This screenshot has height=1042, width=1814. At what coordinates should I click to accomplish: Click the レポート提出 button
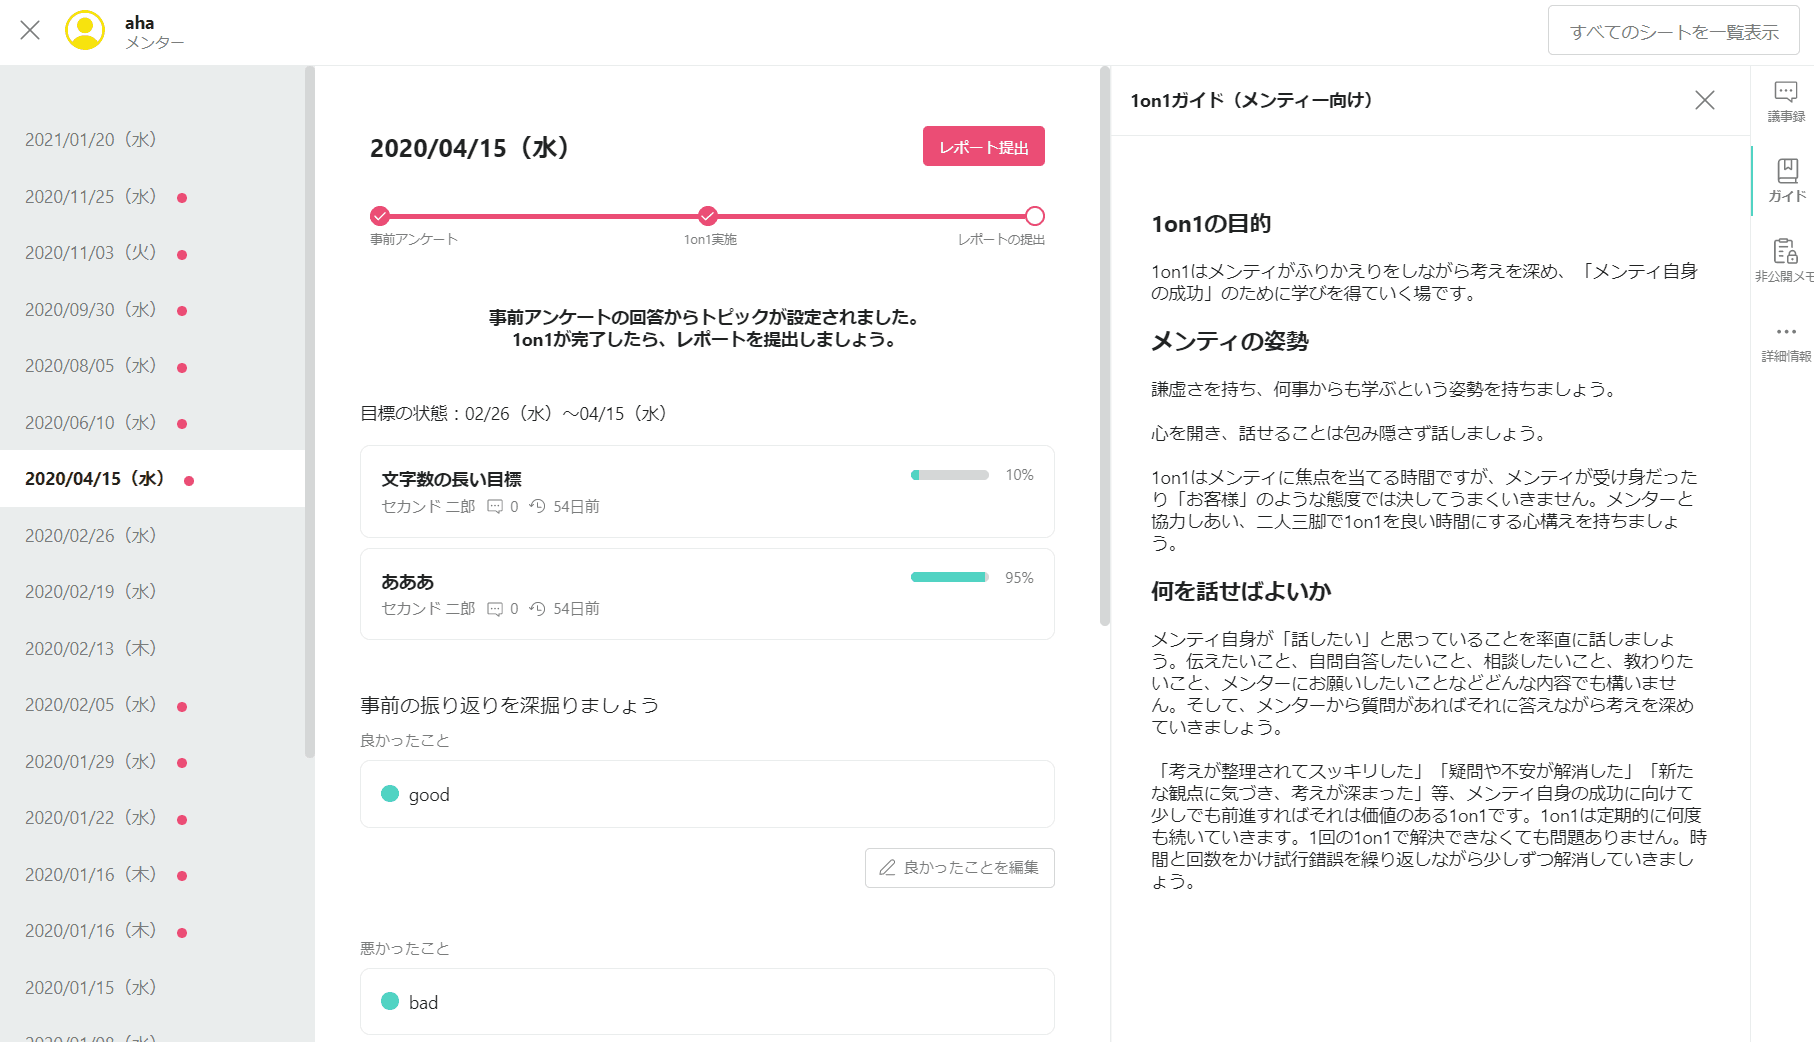tap(983, 147)
